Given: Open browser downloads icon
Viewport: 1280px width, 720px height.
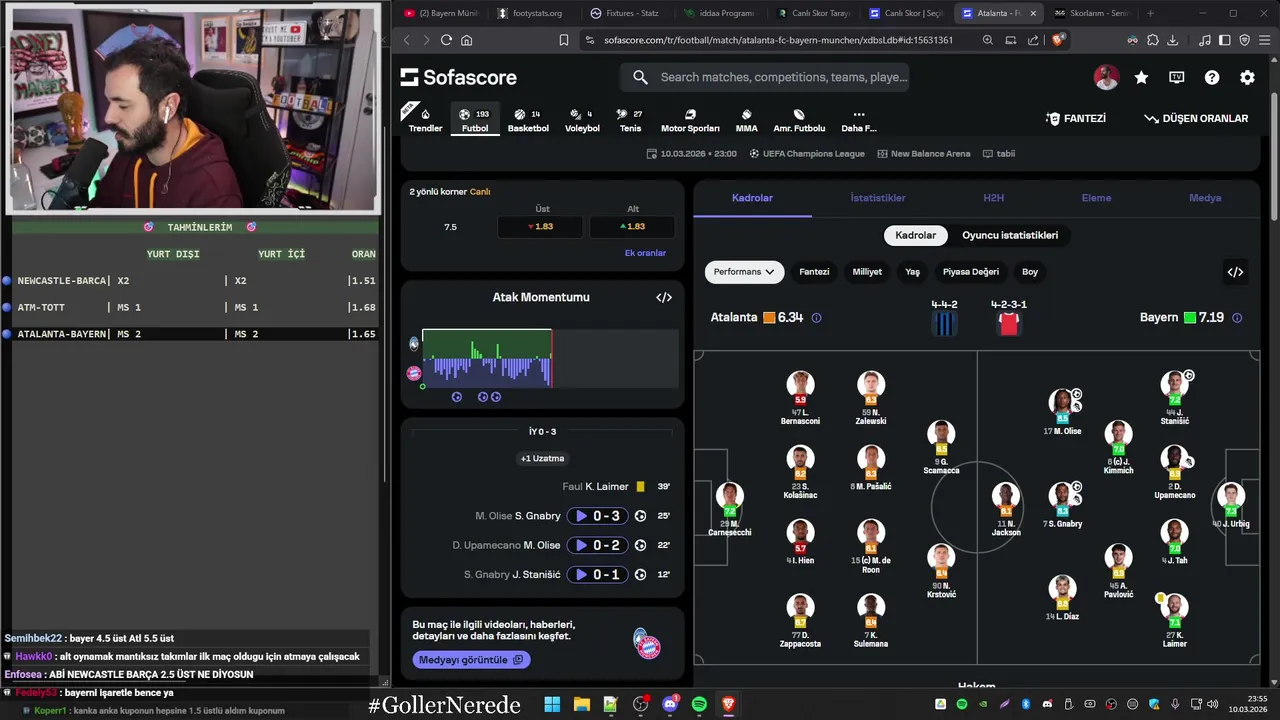Looking at the screenshot, I should point(1172,40).
